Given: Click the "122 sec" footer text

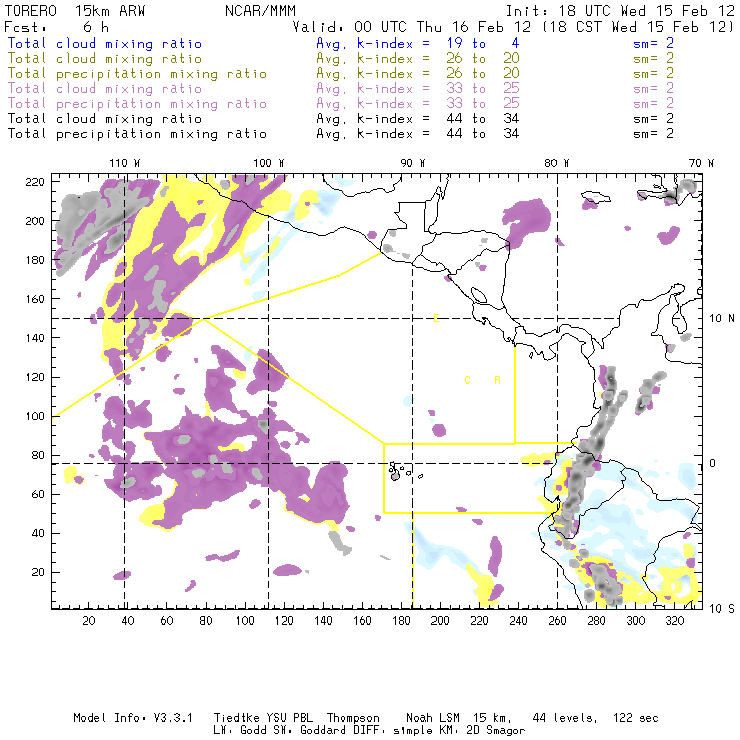Looking at the screenshot, I should 636,718.
